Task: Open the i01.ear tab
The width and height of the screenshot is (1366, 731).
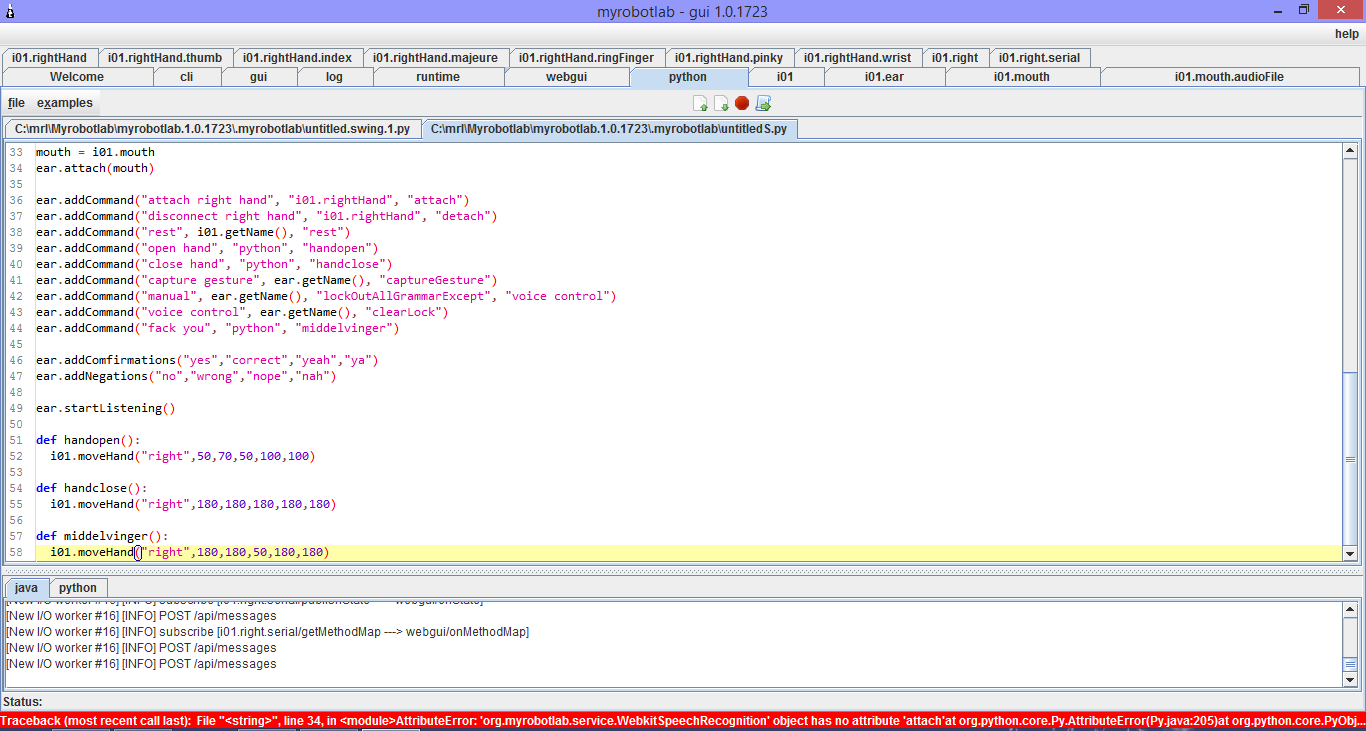Action: (x=884, y=77)
